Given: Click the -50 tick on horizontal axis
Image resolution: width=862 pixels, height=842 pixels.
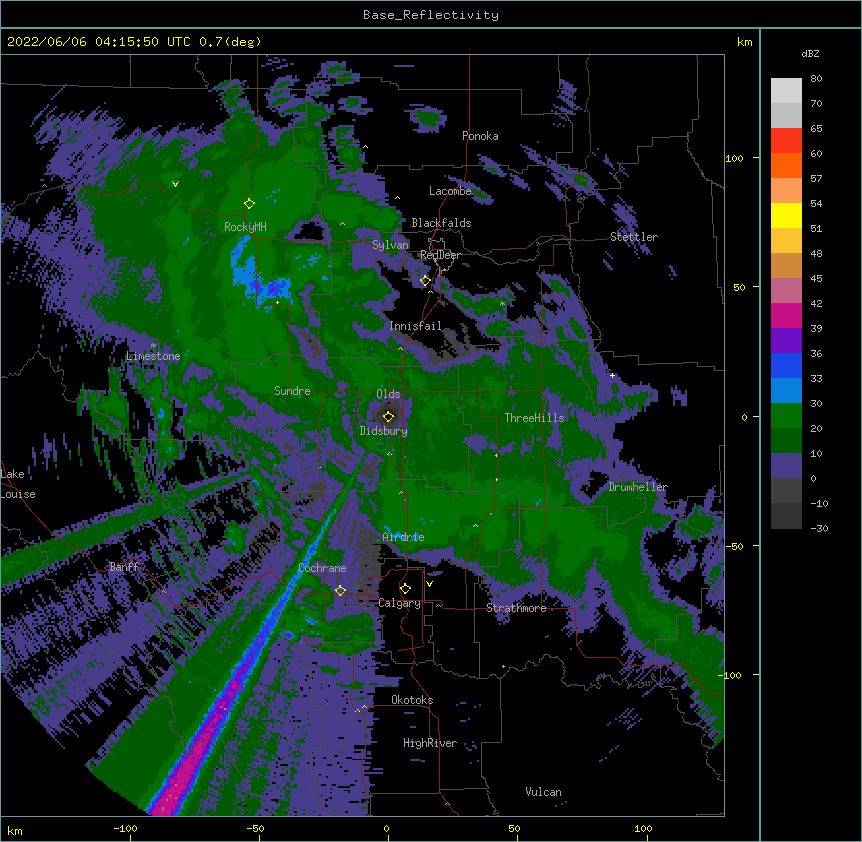Looking at the screenshot, I should (x=255, y=828).
